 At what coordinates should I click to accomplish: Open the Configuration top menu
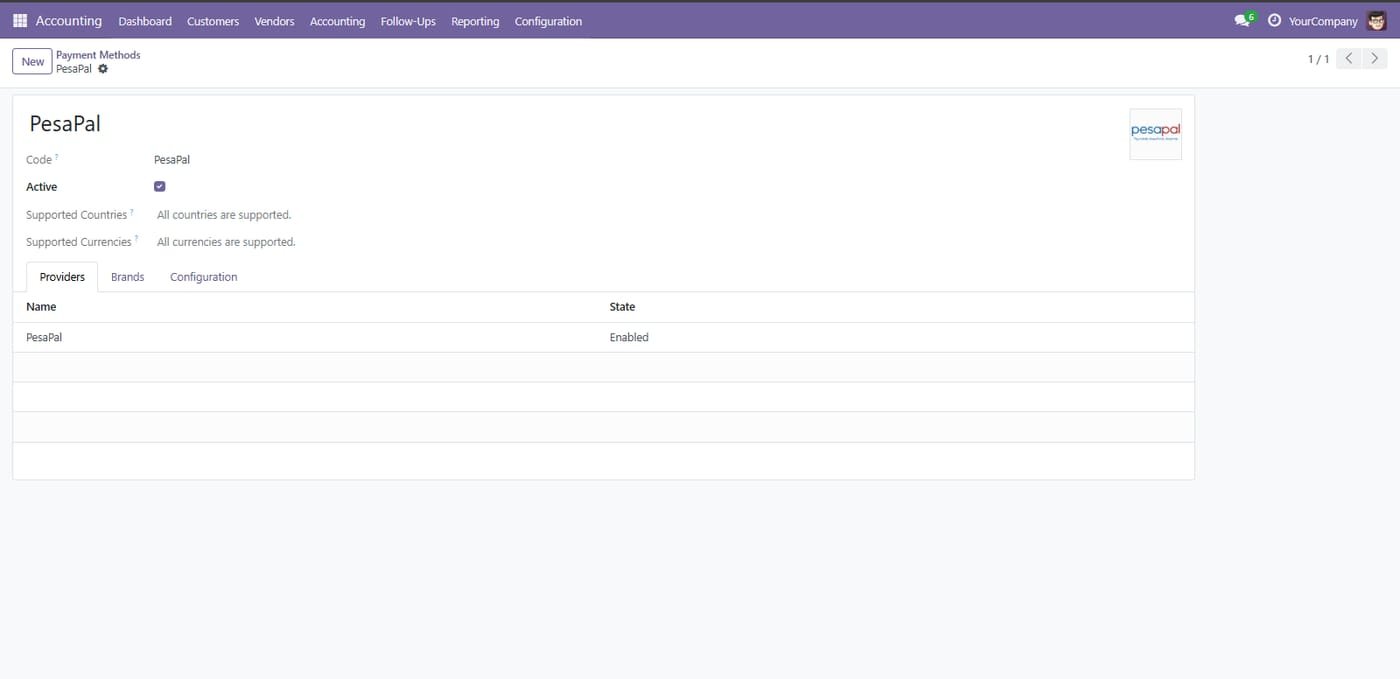pos(548,21)
